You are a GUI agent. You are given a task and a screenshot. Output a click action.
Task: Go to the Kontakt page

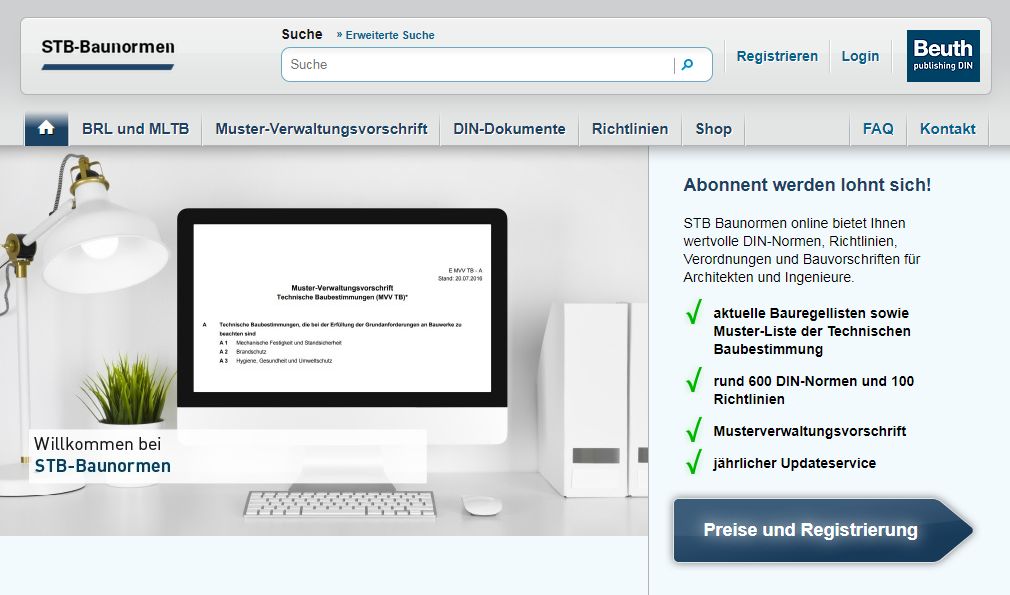click(x=948, y=129)
